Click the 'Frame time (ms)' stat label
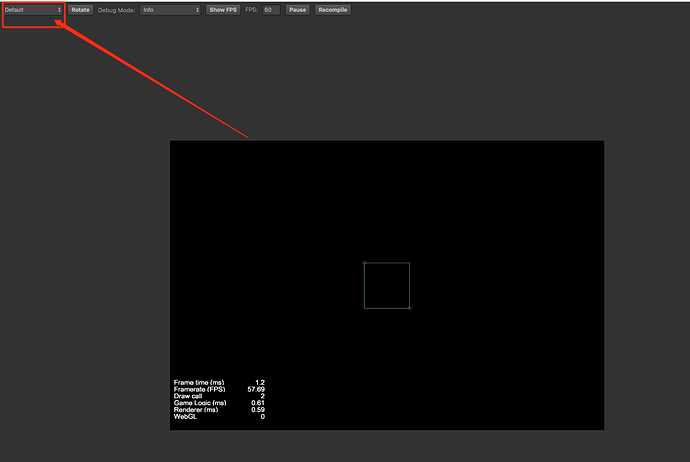This screenshot has width=690, height=462. pos(199,382)
